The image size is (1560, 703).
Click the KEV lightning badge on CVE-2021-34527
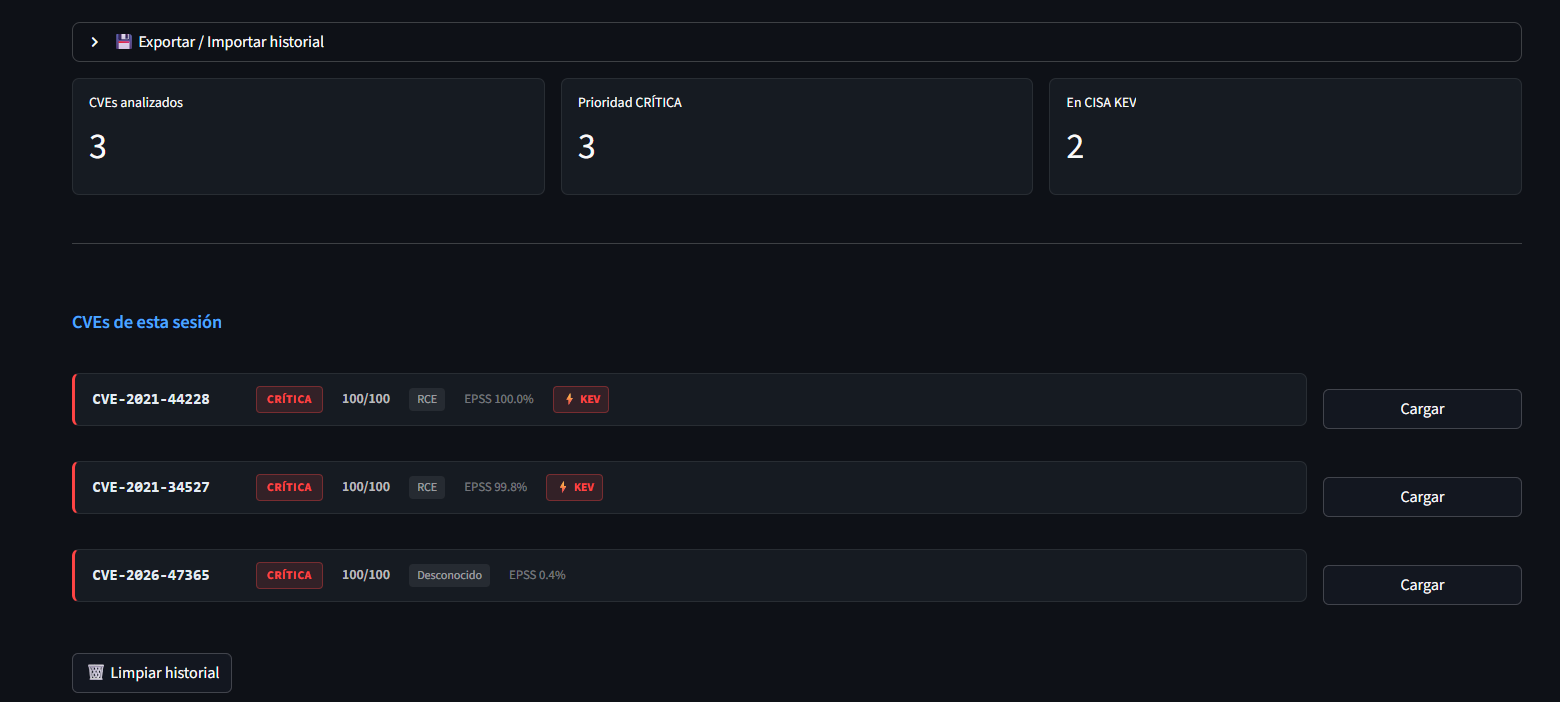click(x=574, y=487)
